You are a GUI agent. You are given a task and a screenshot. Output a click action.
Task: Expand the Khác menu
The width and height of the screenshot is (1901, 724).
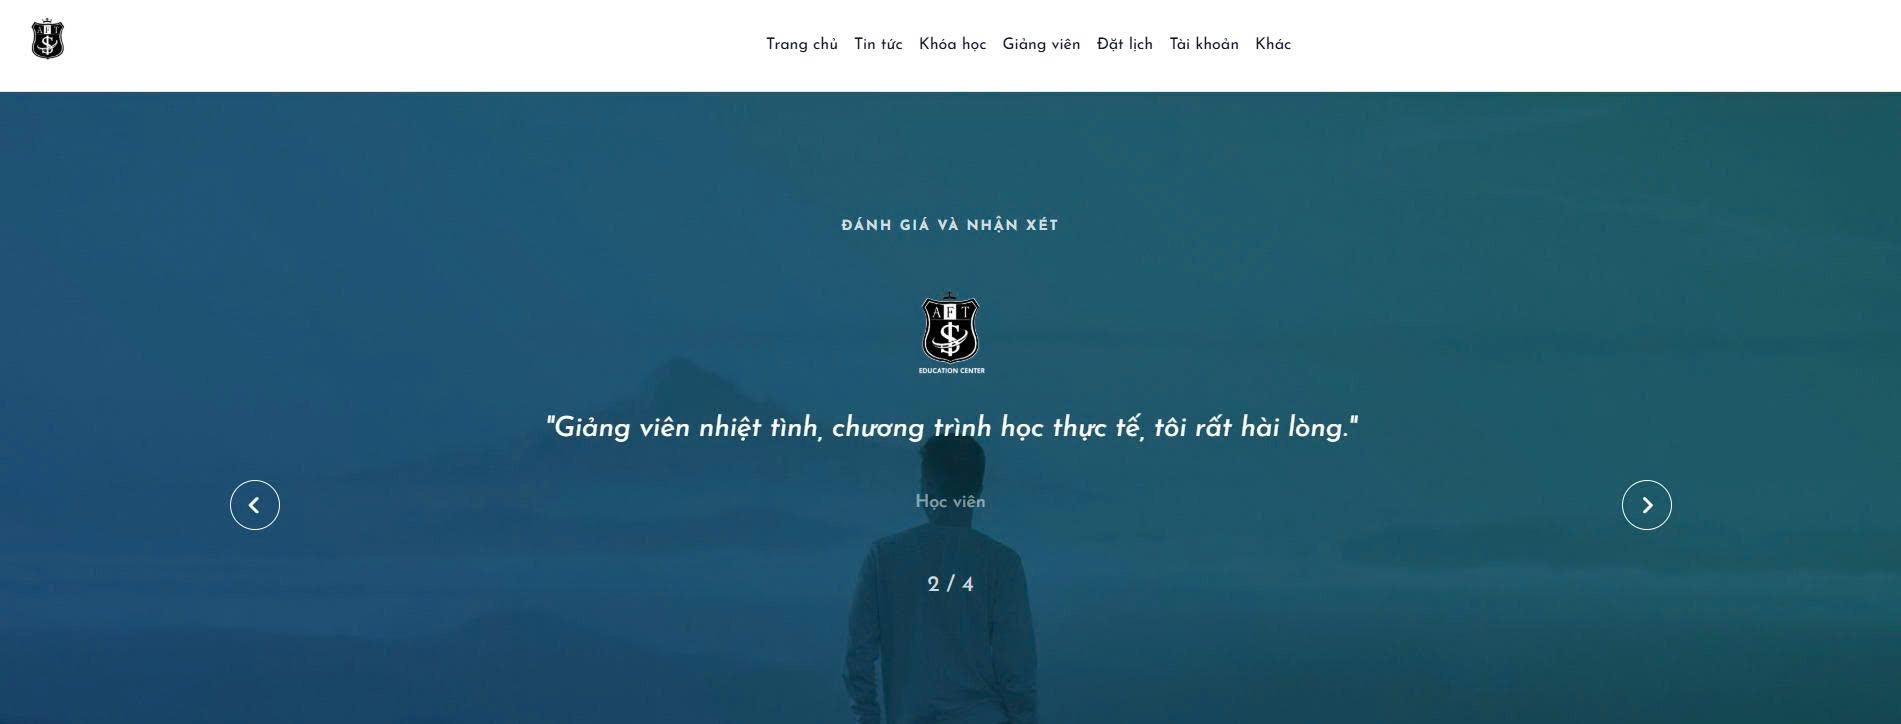[1273, 44]
